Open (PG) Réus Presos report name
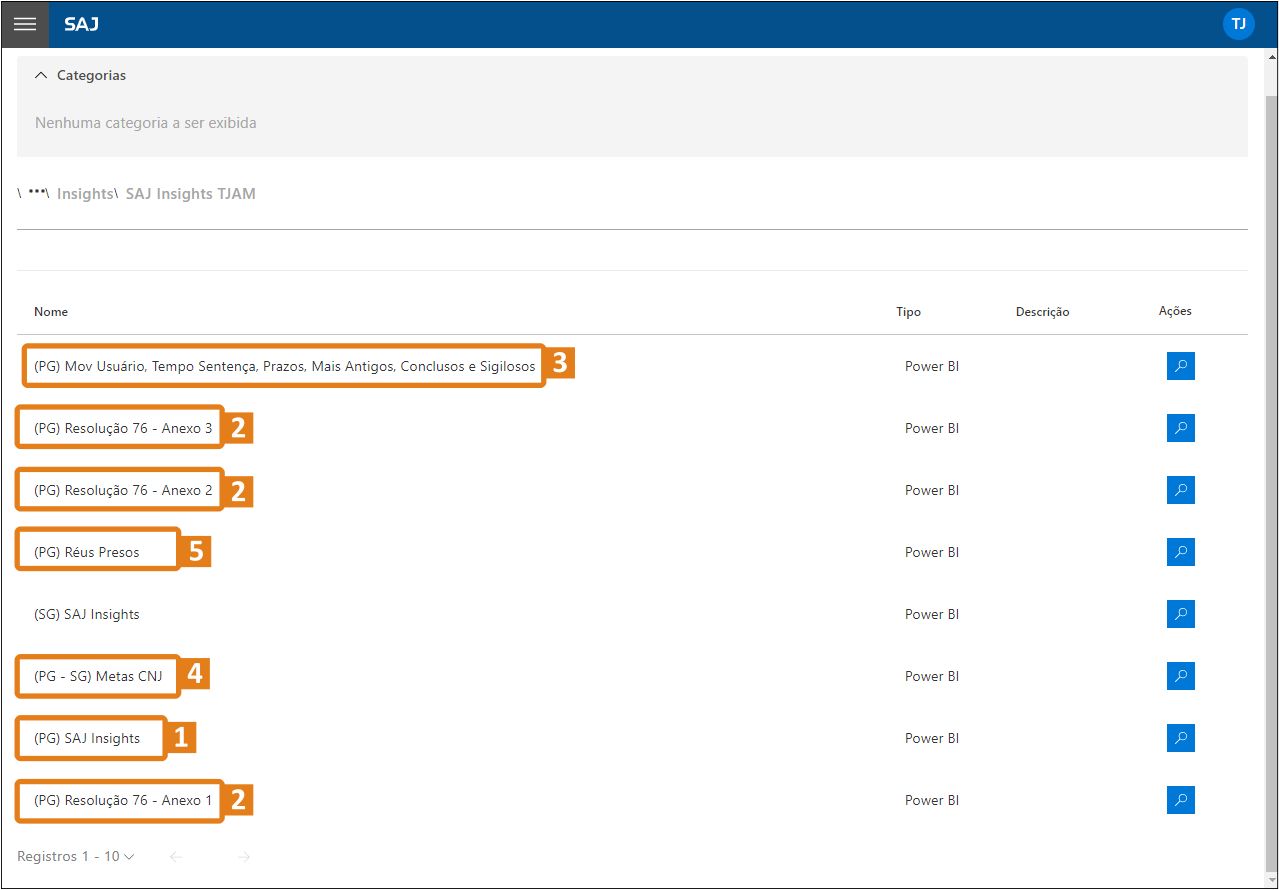Screen dimensions: 1279x890 click(87, 552)
